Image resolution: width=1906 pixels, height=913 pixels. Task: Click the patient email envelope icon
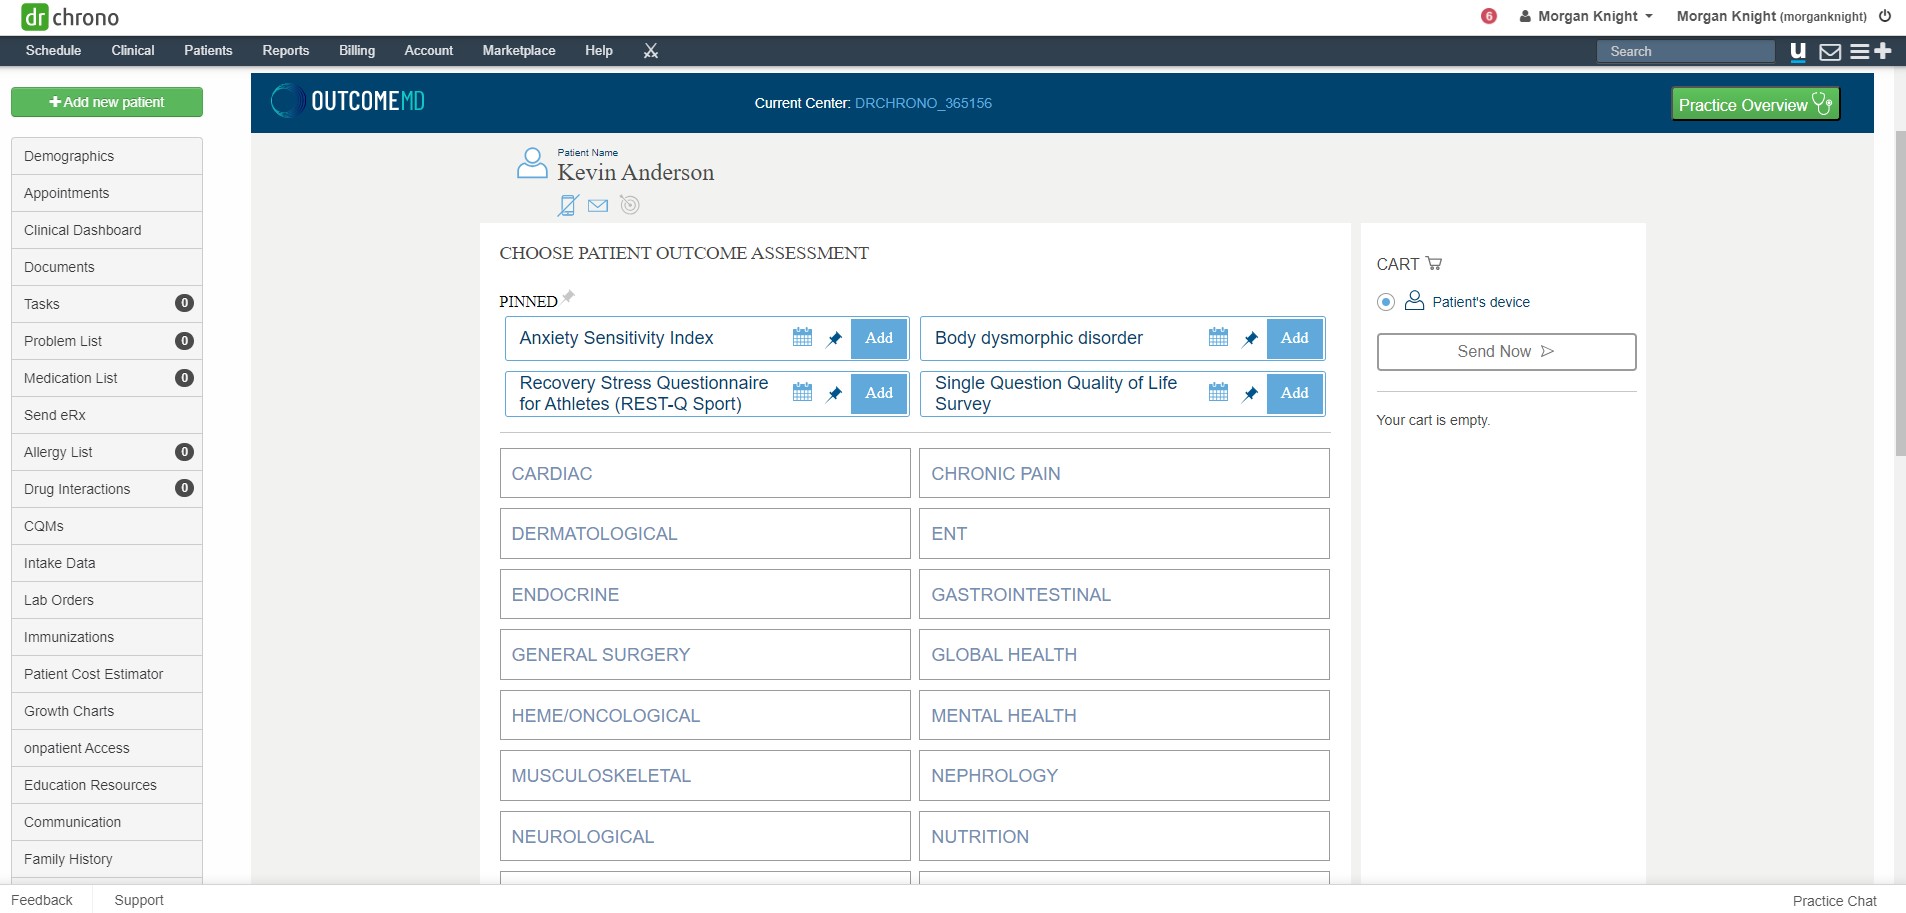(x=598, y=206)
